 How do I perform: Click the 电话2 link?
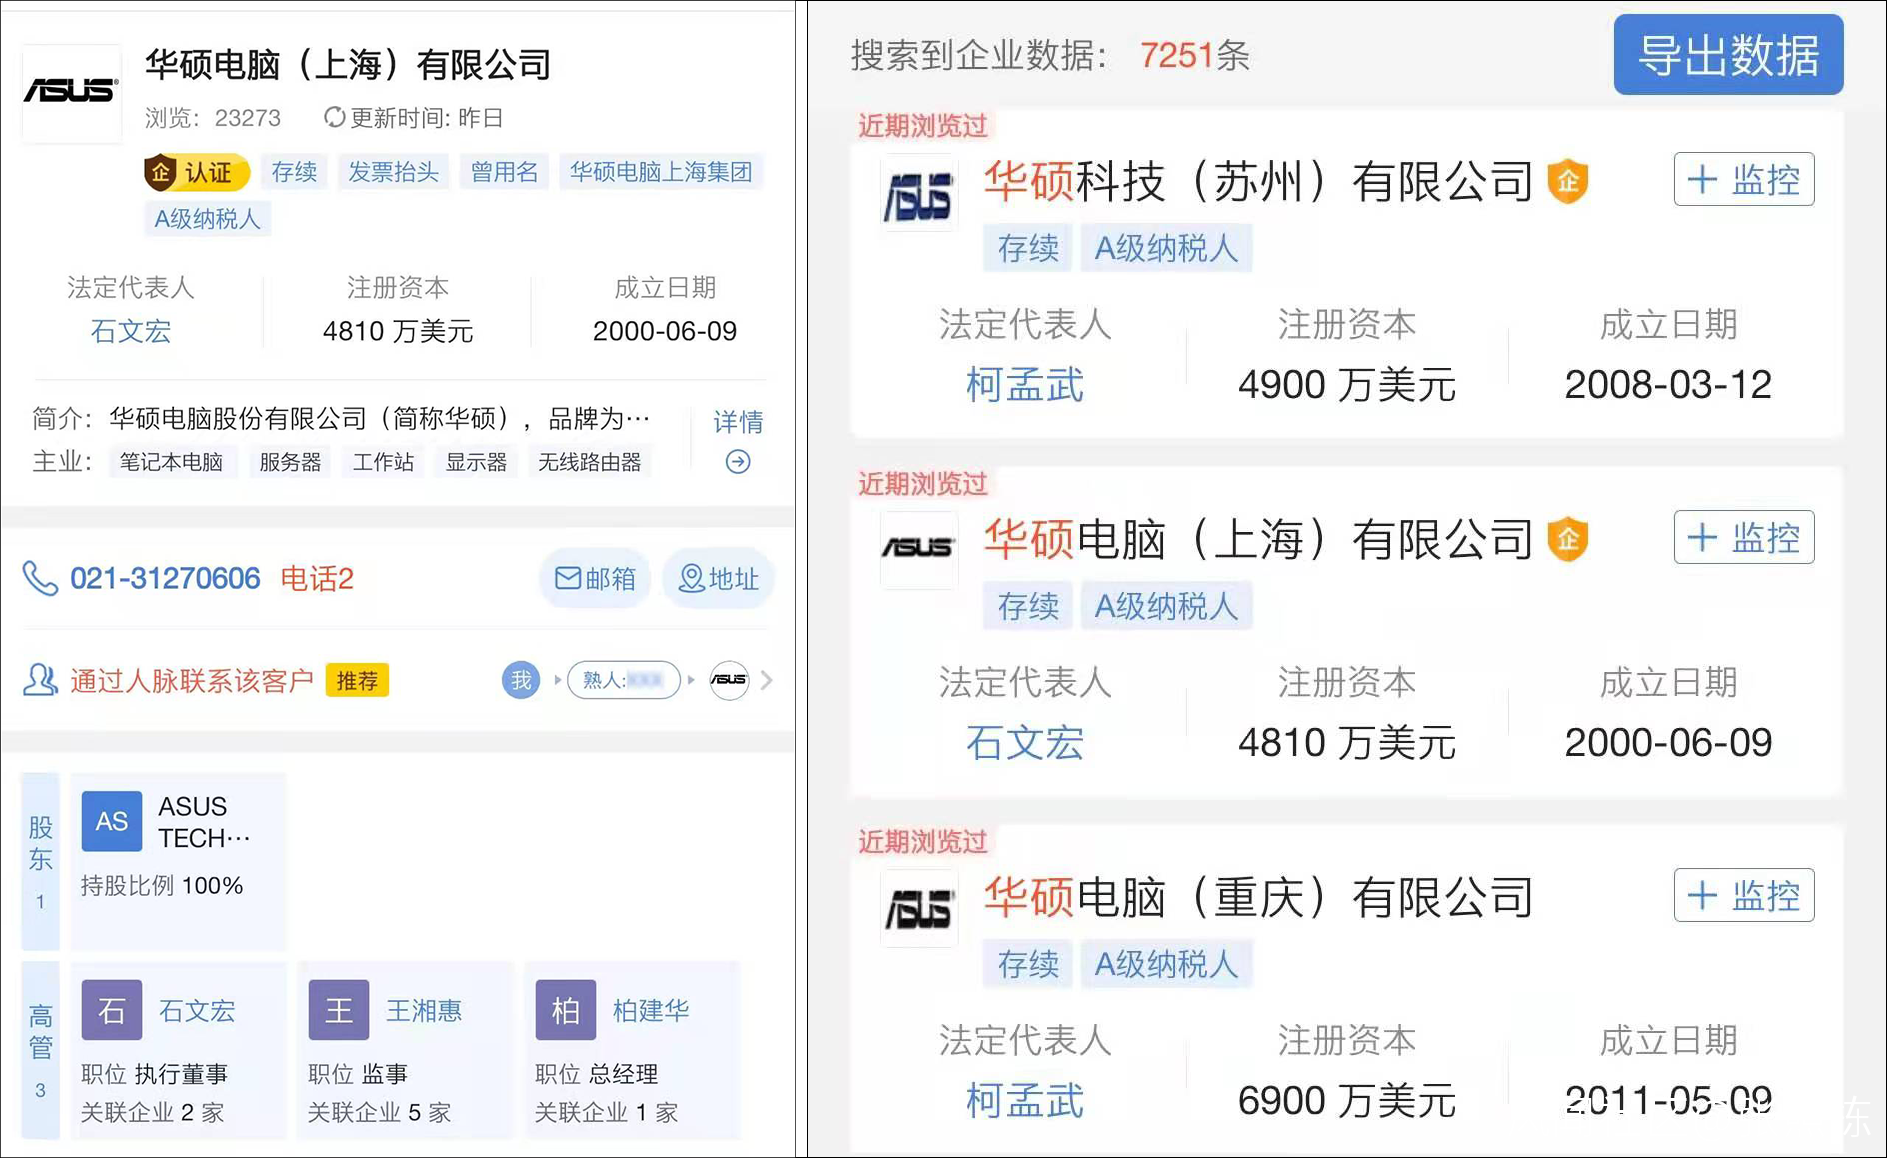click(x=317, y=578)
